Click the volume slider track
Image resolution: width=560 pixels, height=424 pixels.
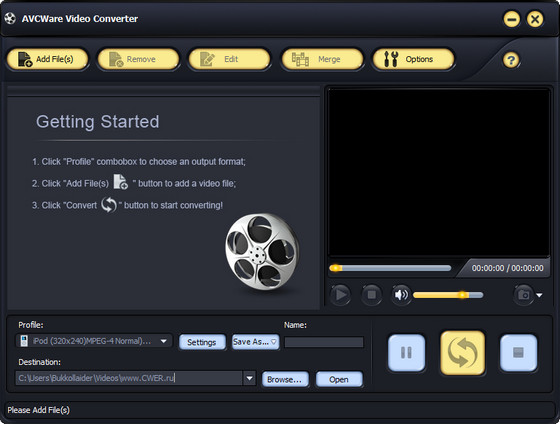[x=448, y=295]
